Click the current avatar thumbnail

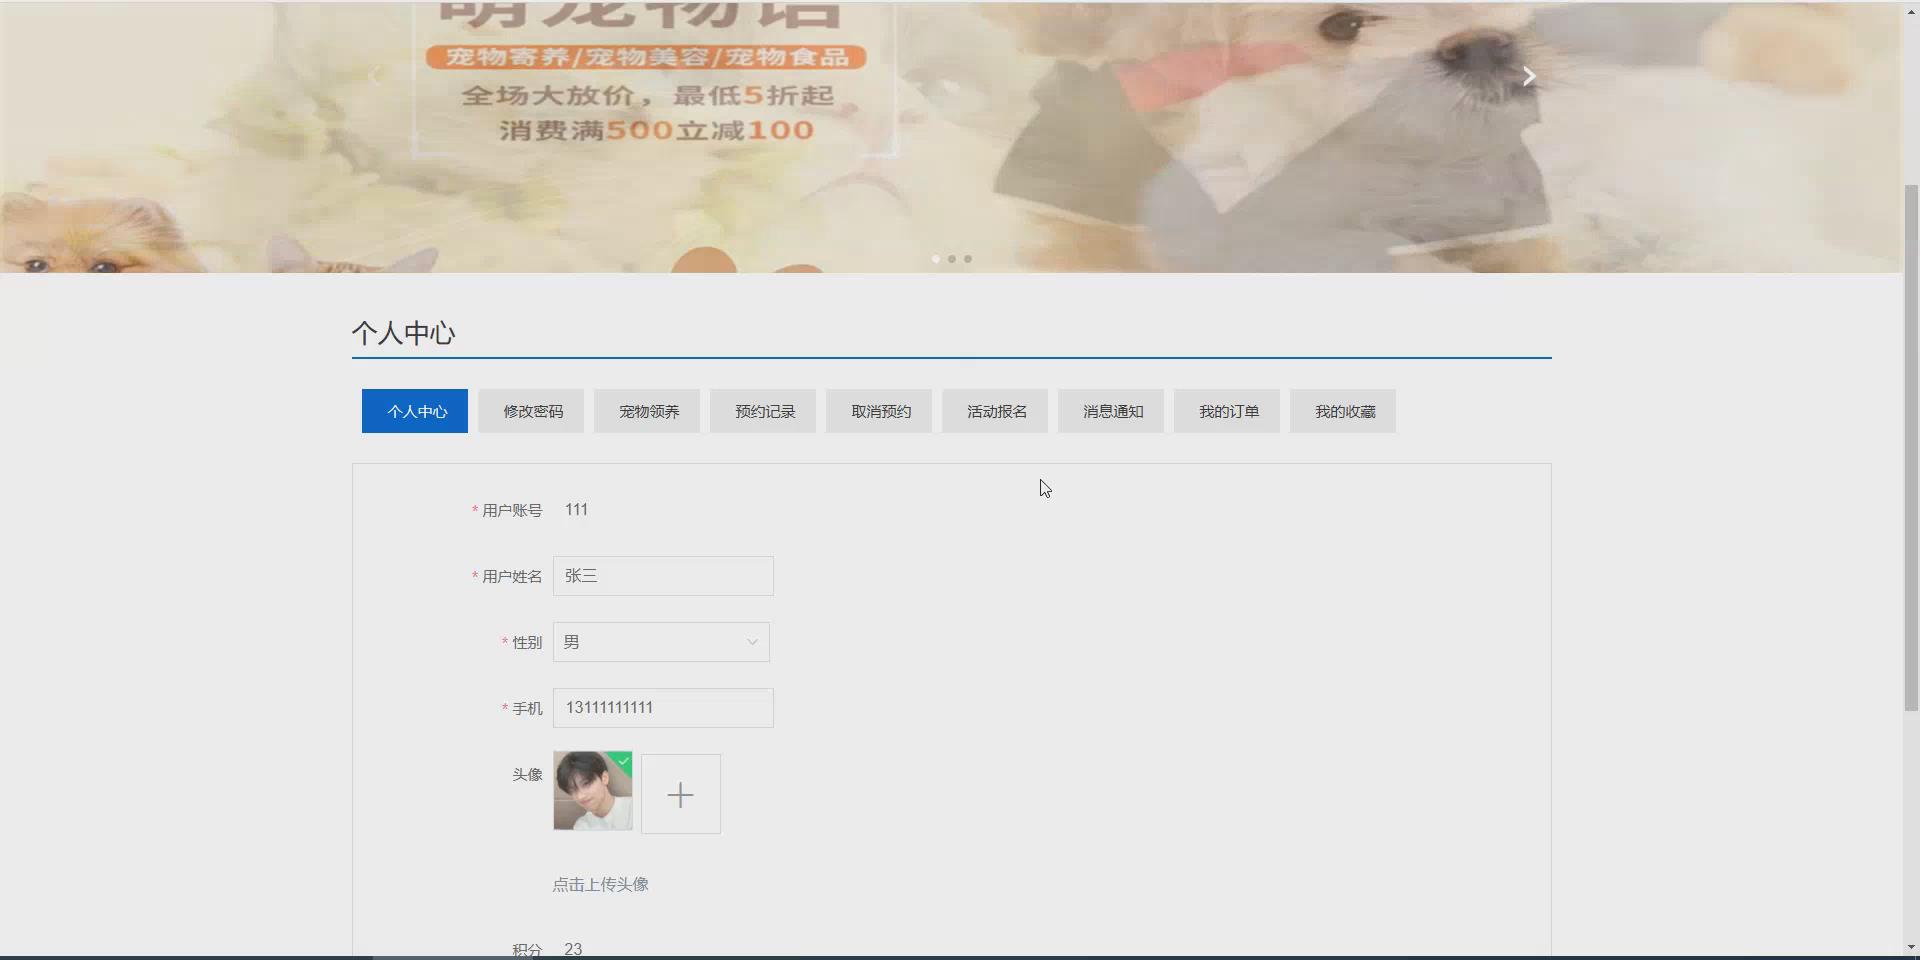[592, 792]
